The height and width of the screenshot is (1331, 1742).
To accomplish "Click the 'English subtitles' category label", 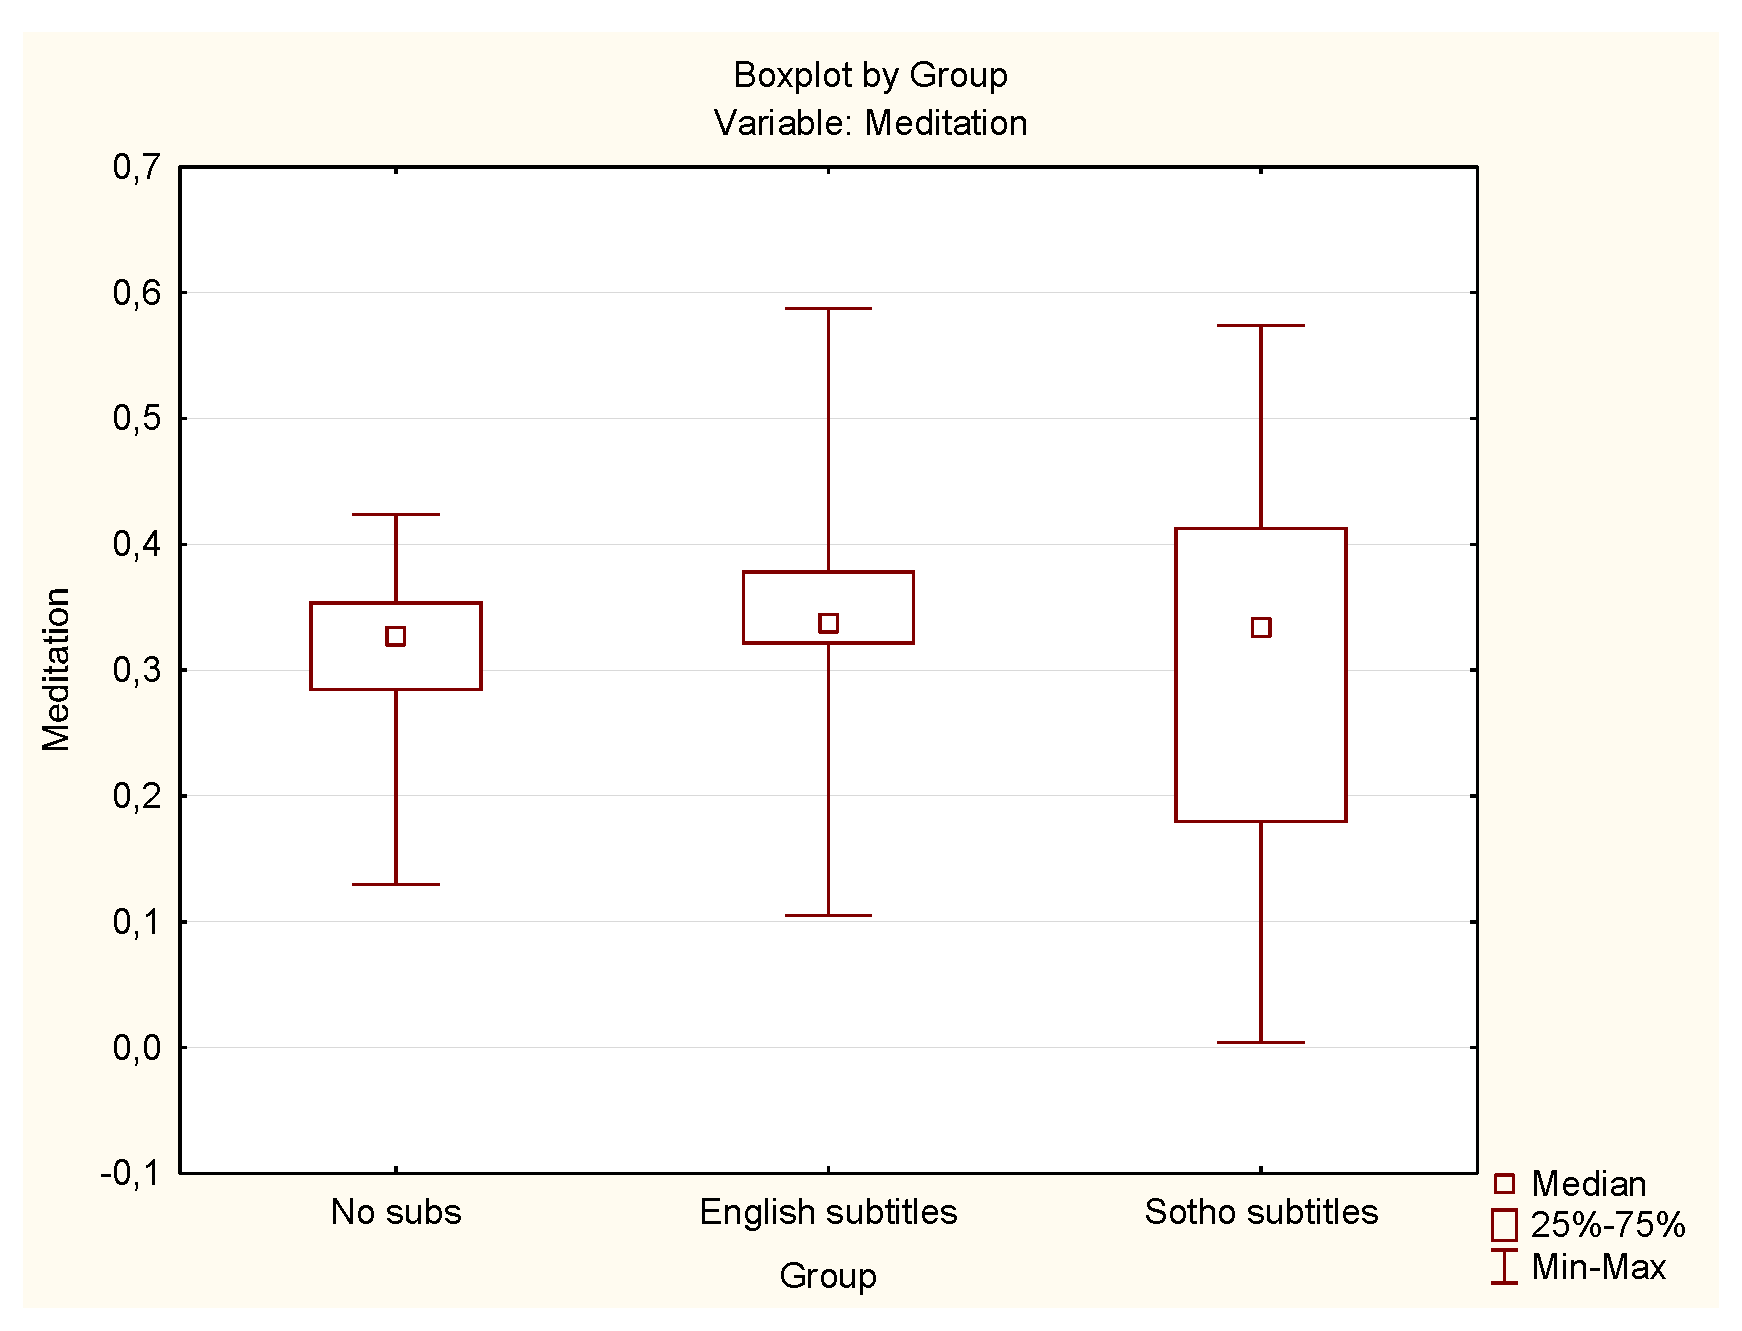I will tap(828, 1212).
